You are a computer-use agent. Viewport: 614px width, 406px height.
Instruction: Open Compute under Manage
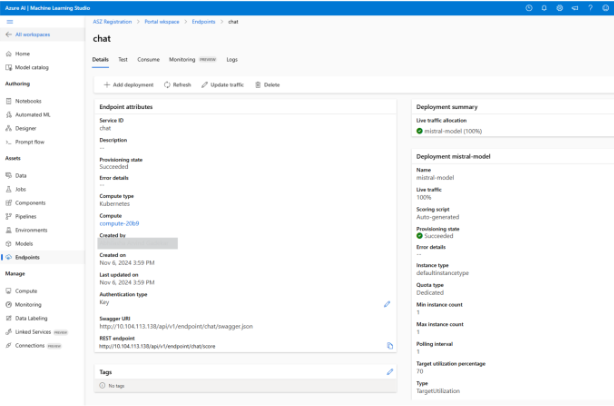(x=21, y=291)
